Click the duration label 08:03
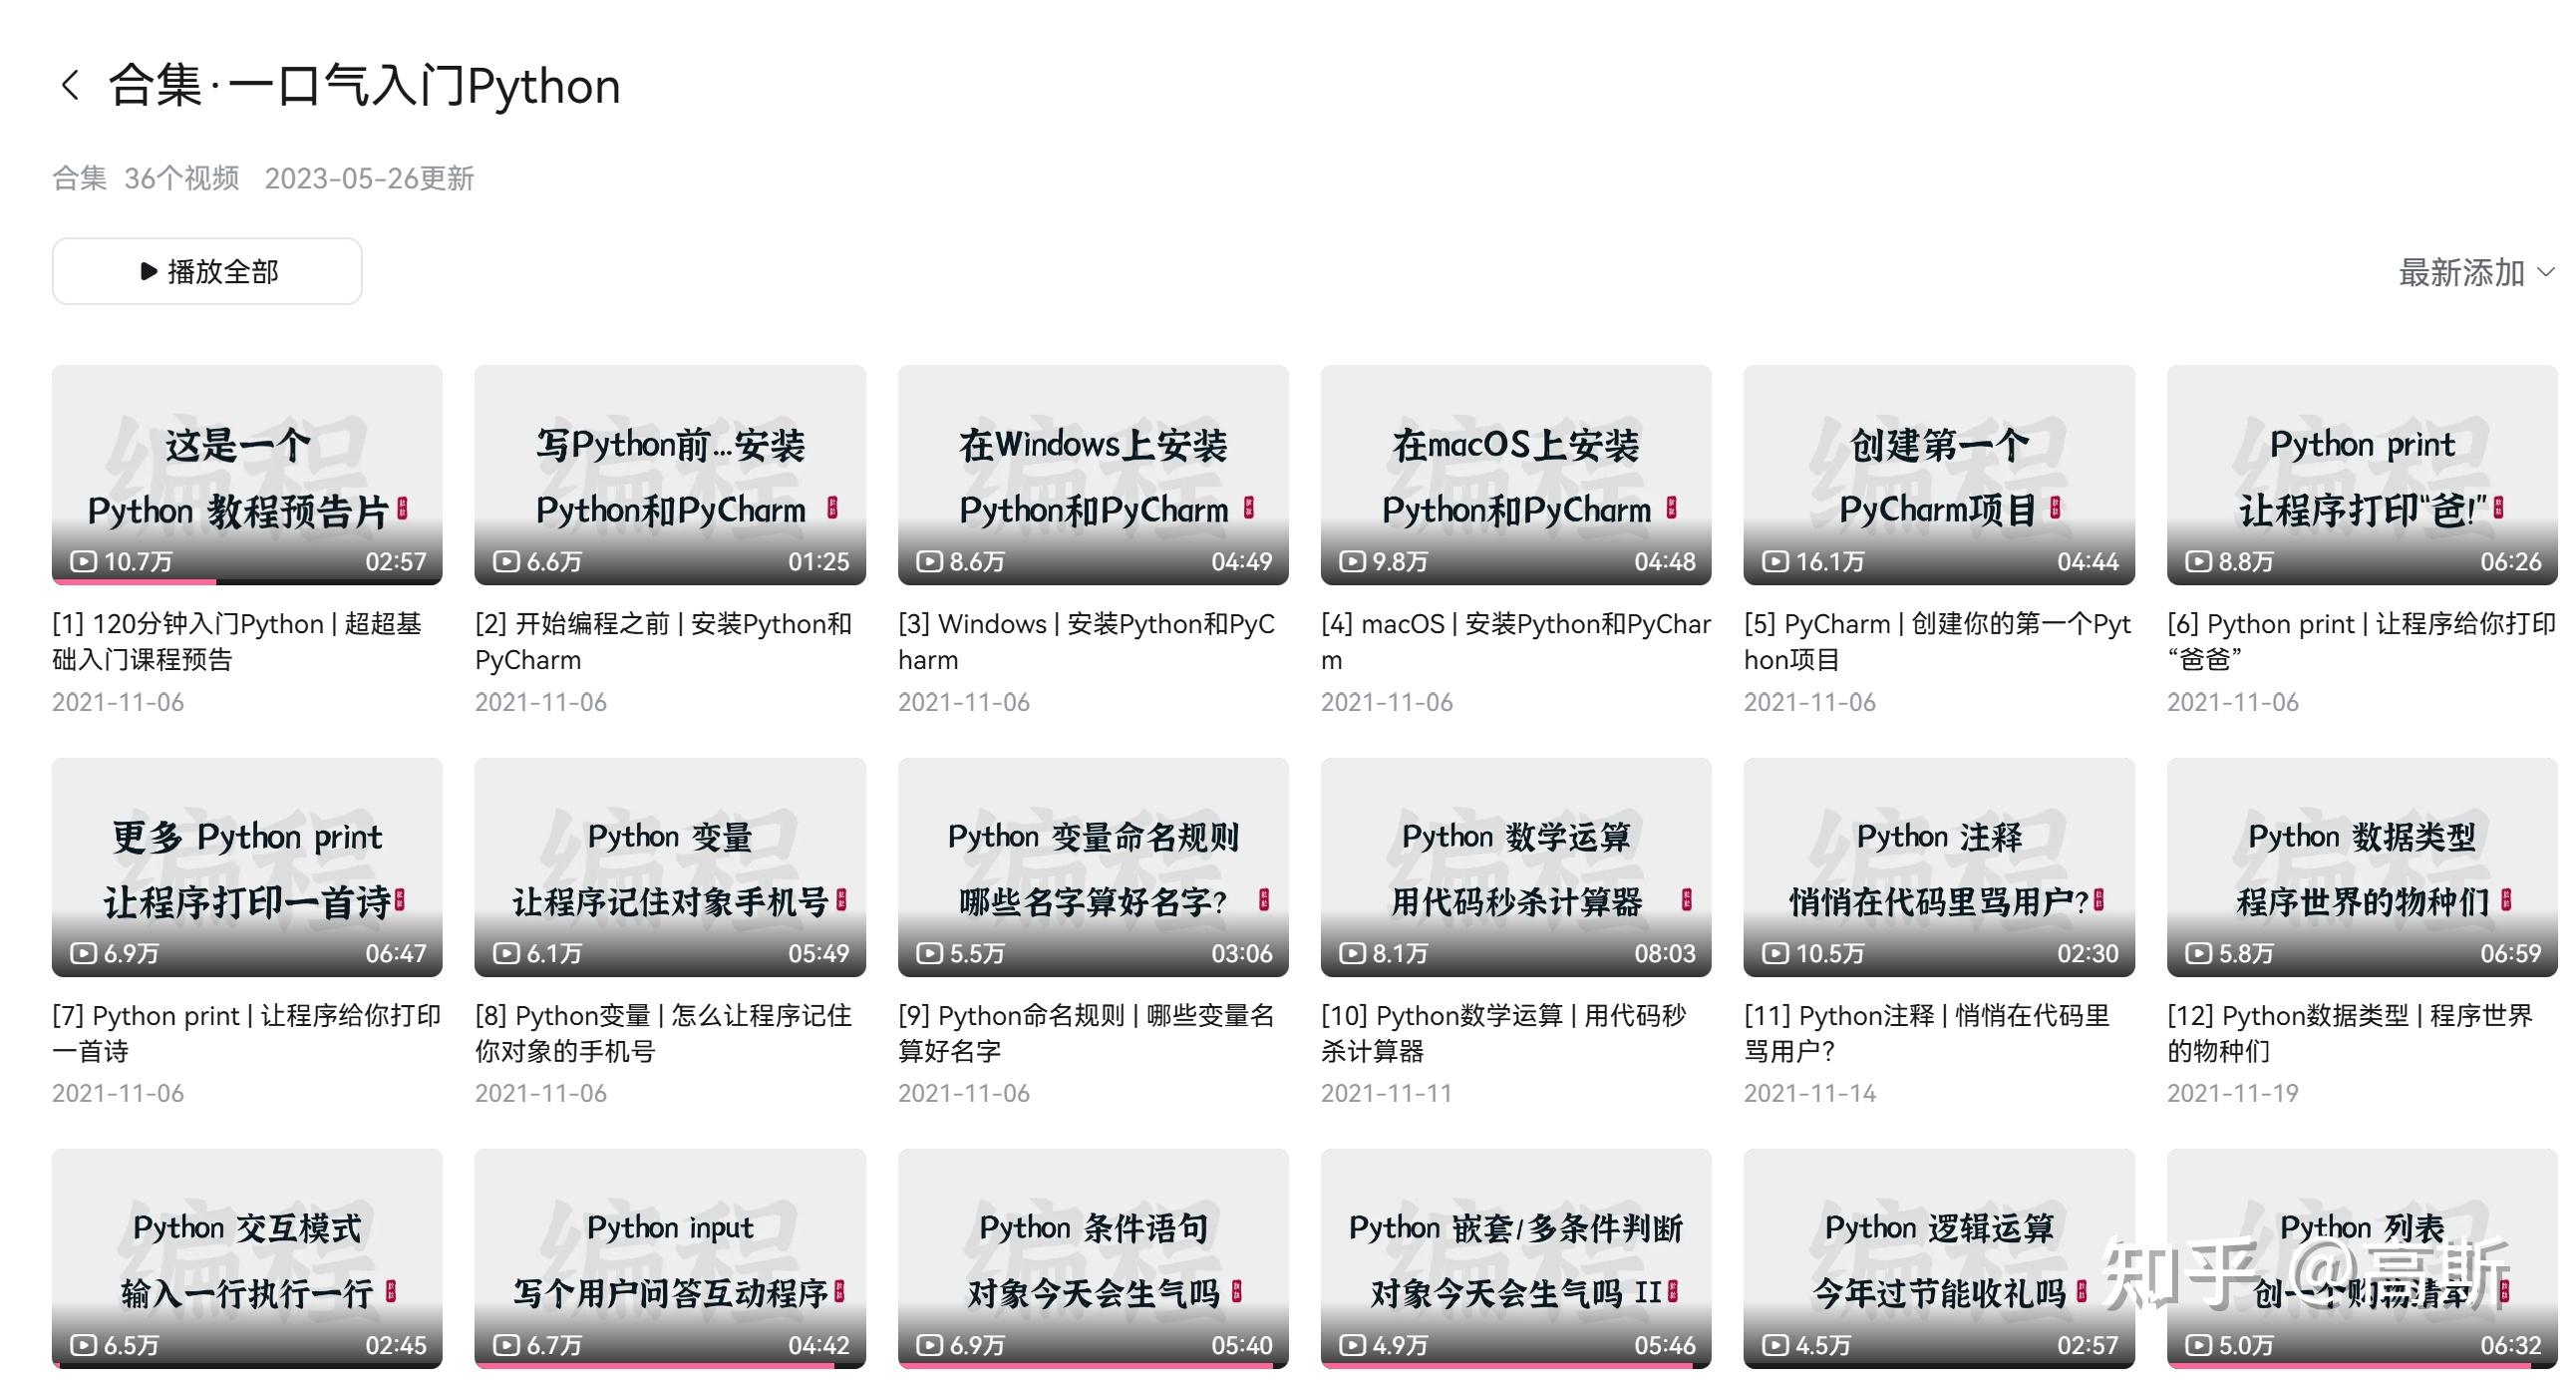Viewport: 2576px width, 1380px height. coord(1665,953)
